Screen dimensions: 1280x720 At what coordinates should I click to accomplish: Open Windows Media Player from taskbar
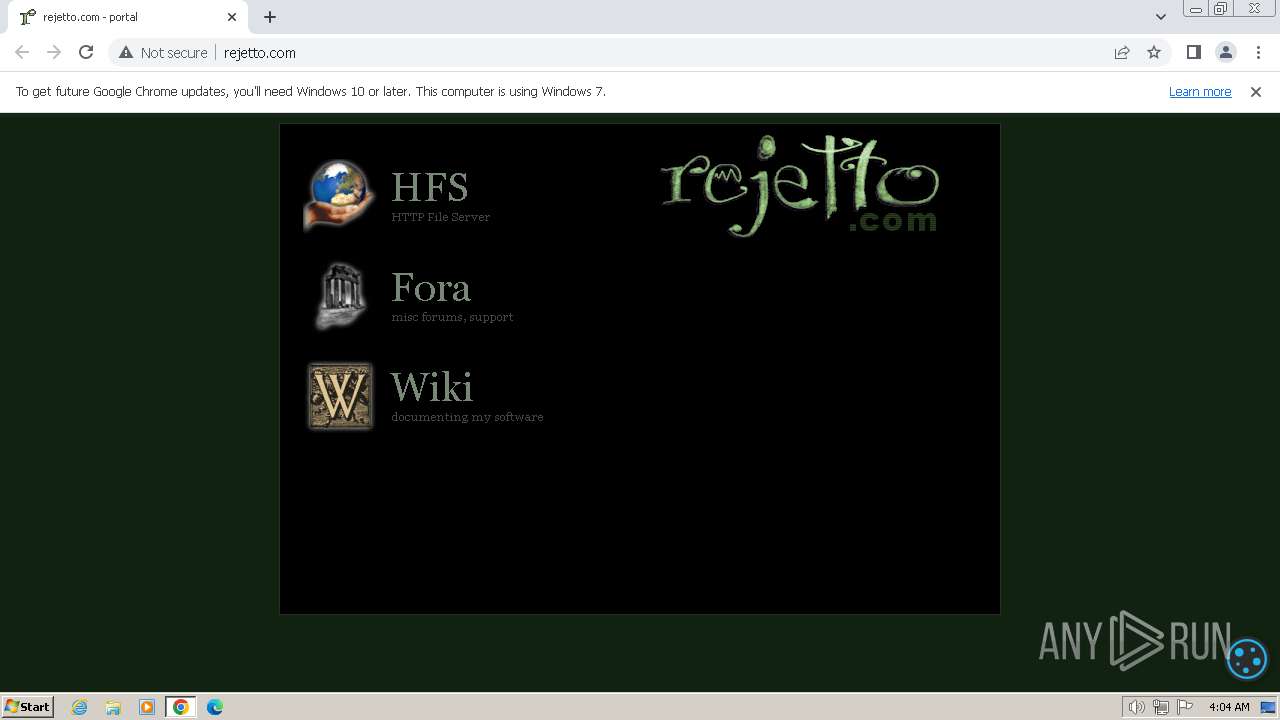[147, 707]
